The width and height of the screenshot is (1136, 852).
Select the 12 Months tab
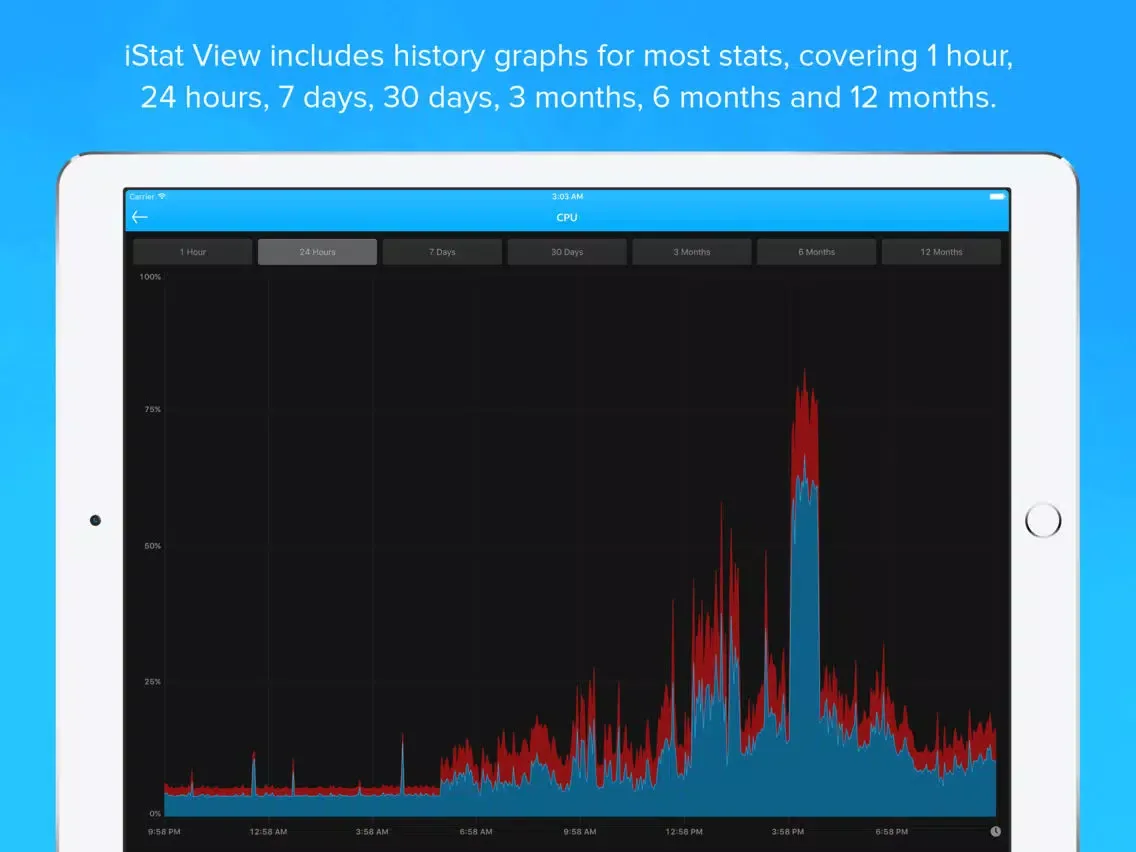point(941,252)
